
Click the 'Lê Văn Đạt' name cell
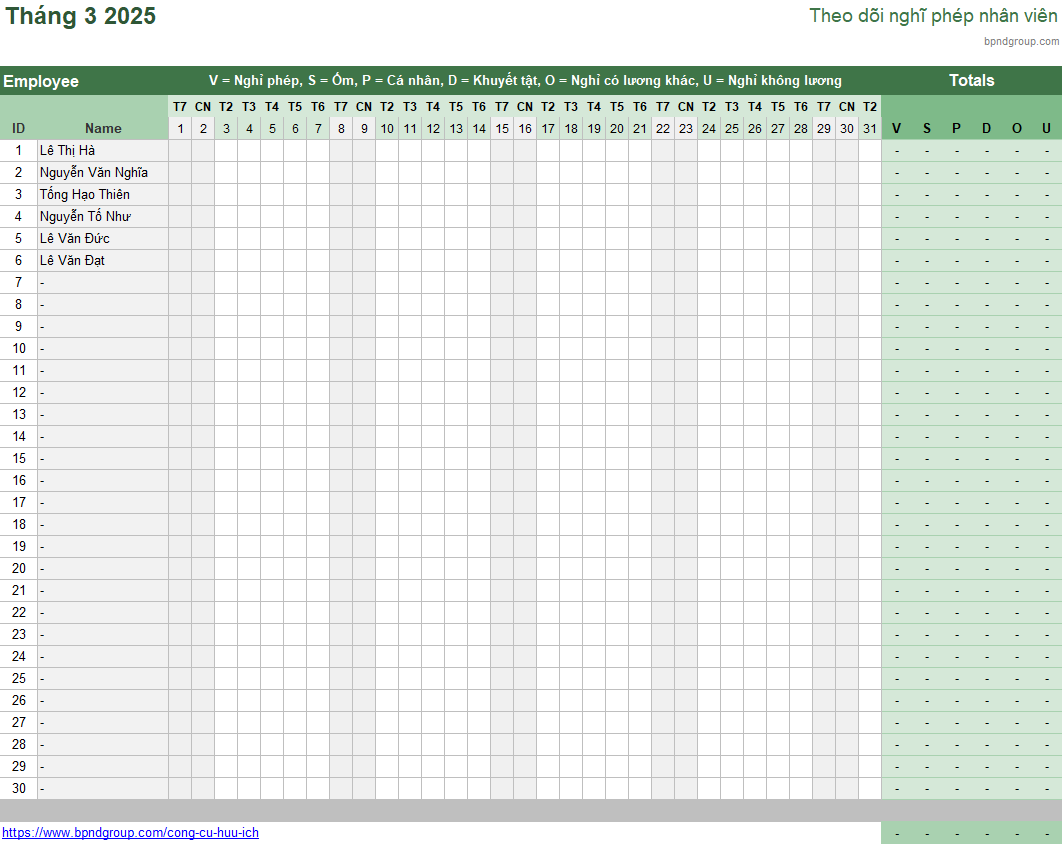pos(73,261)
